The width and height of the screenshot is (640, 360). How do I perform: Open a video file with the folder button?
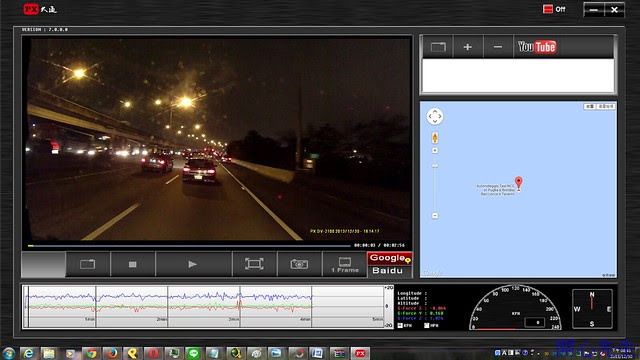click(88, 264)
